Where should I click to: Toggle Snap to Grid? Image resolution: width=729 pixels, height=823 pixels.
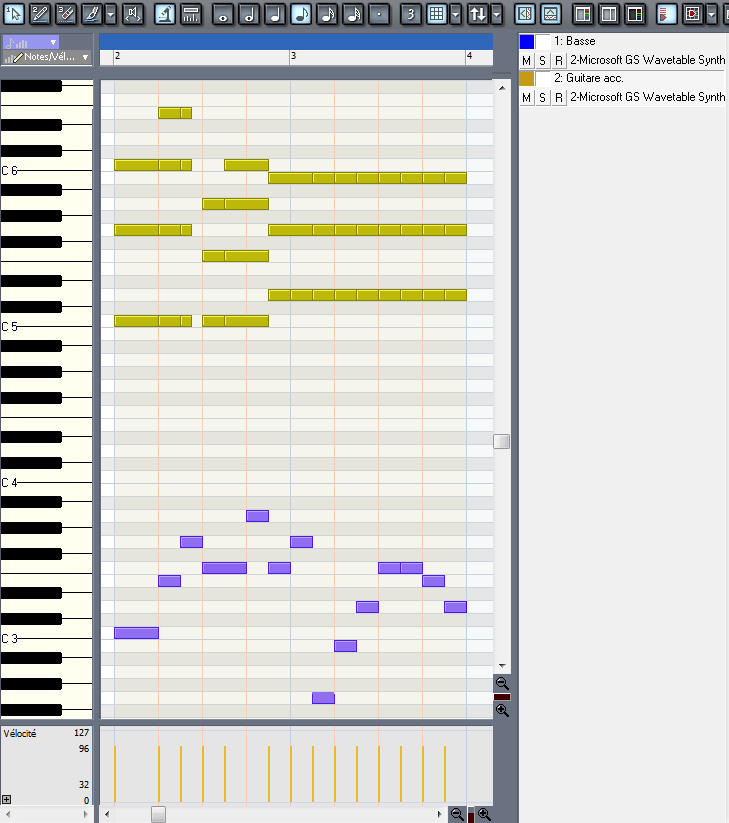click(x=437, y=14)
